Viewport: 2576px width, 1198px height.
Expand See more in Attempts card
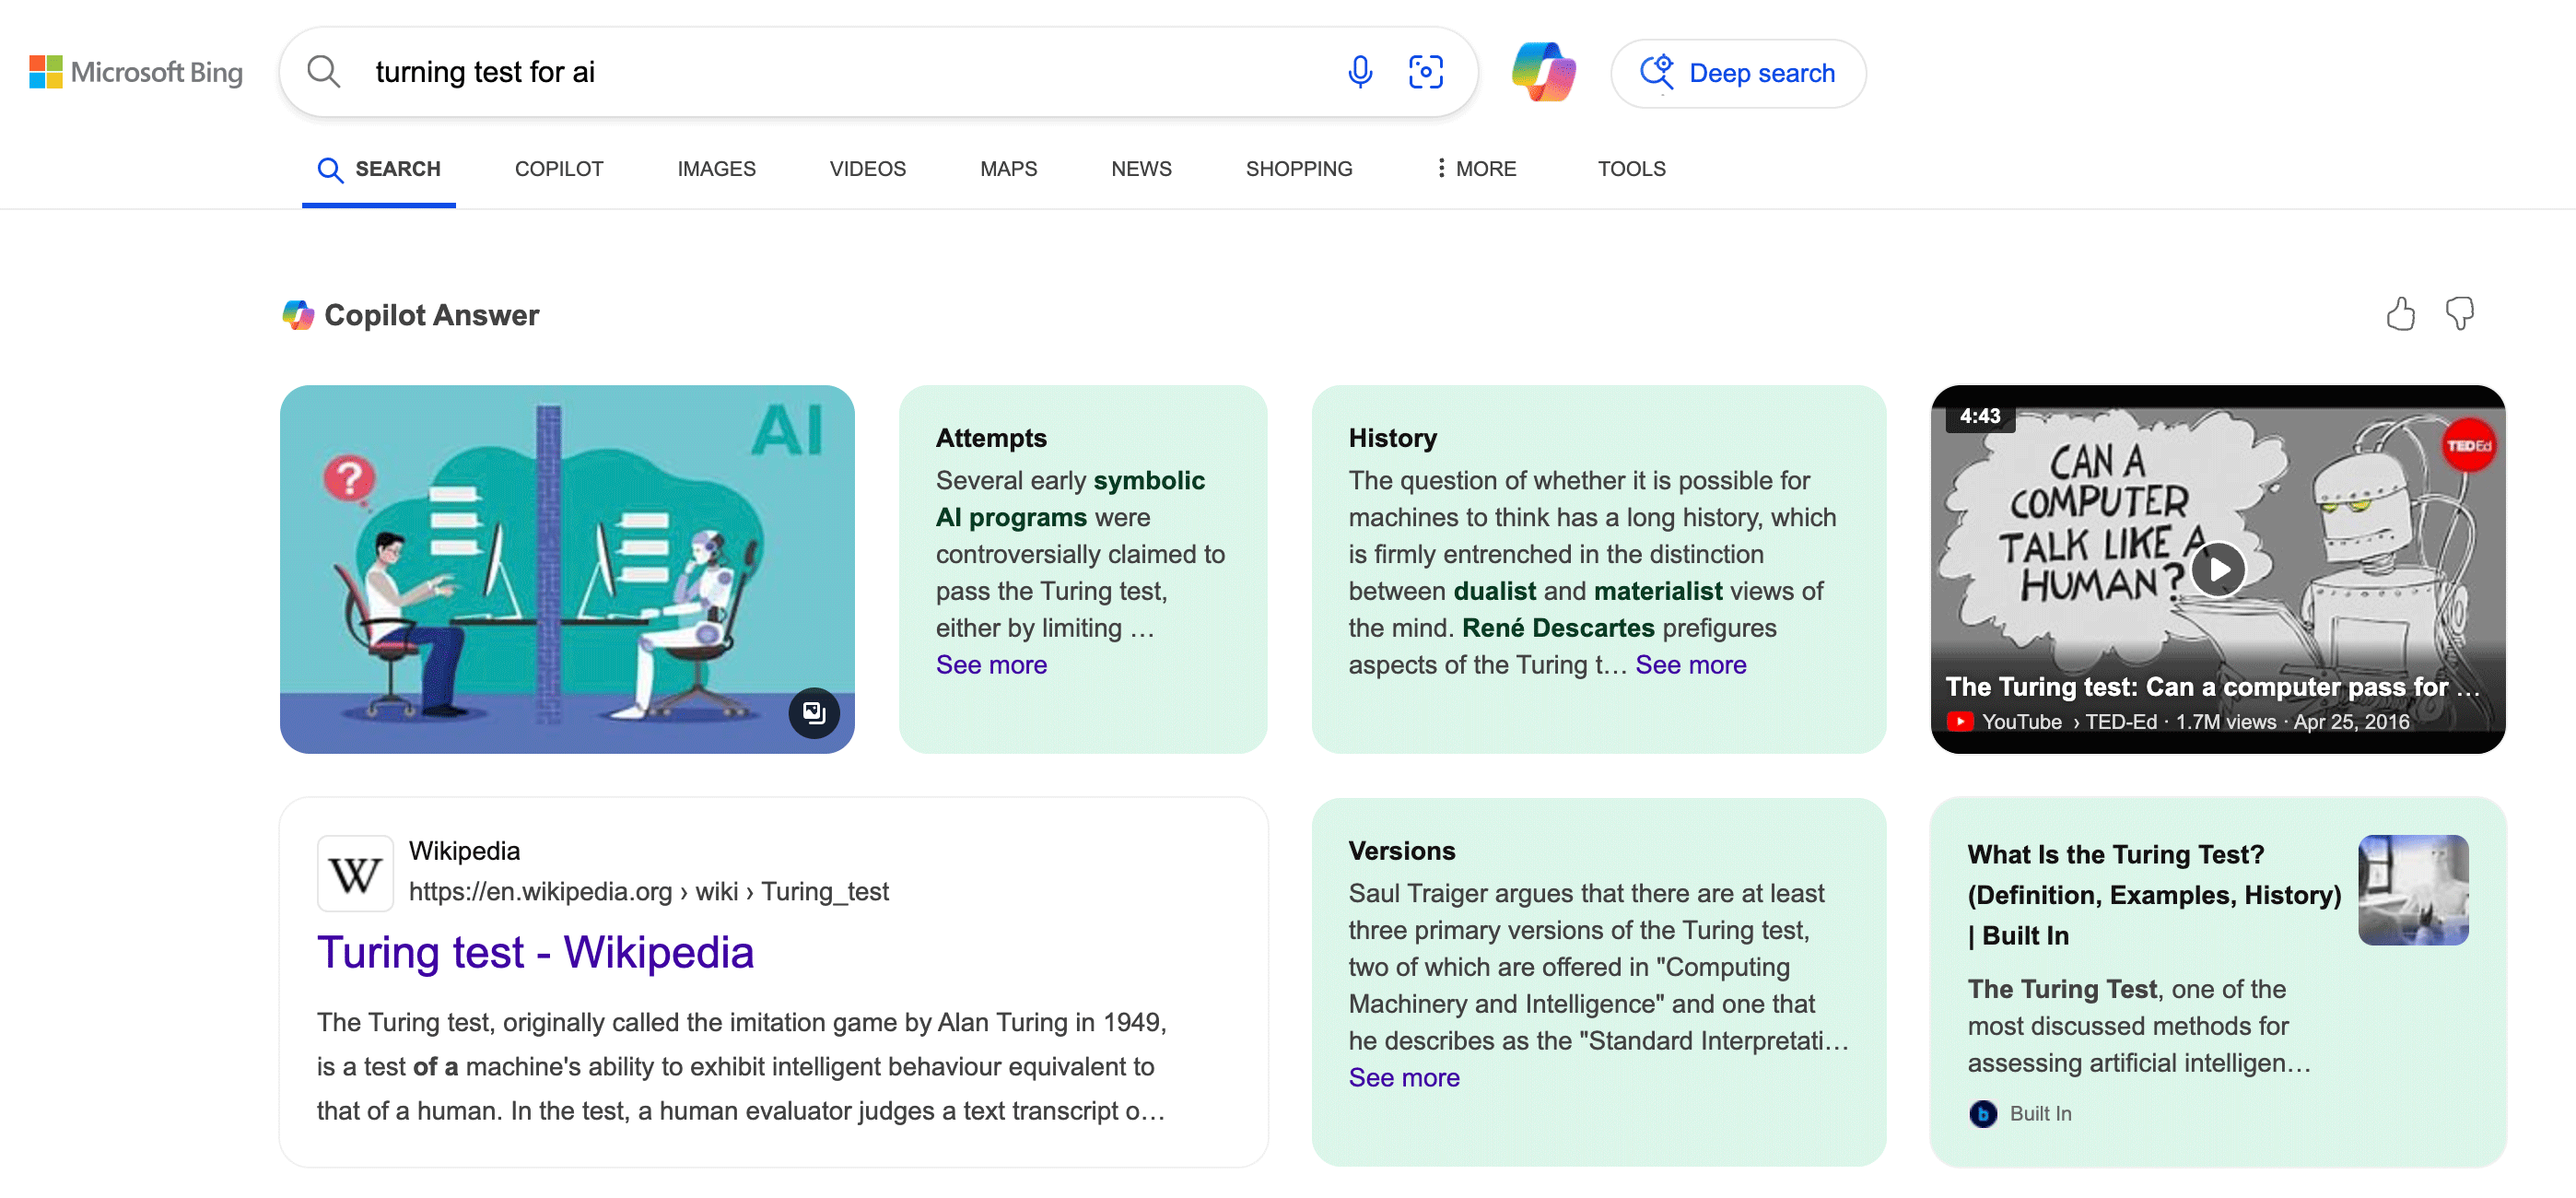pos(991,665)
